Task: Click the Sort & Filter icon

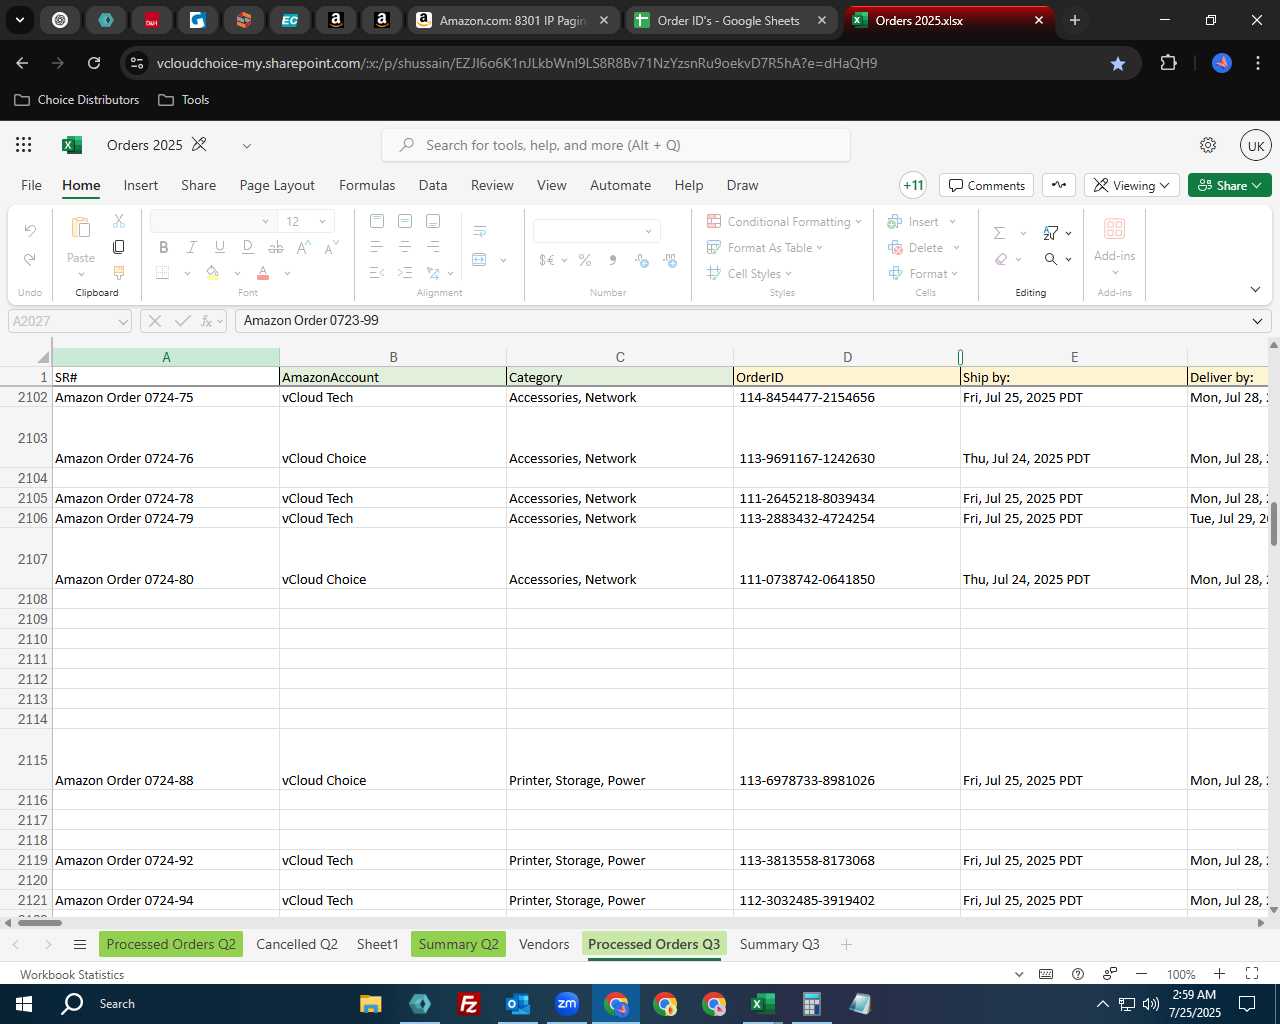Action: [1051, 233]
